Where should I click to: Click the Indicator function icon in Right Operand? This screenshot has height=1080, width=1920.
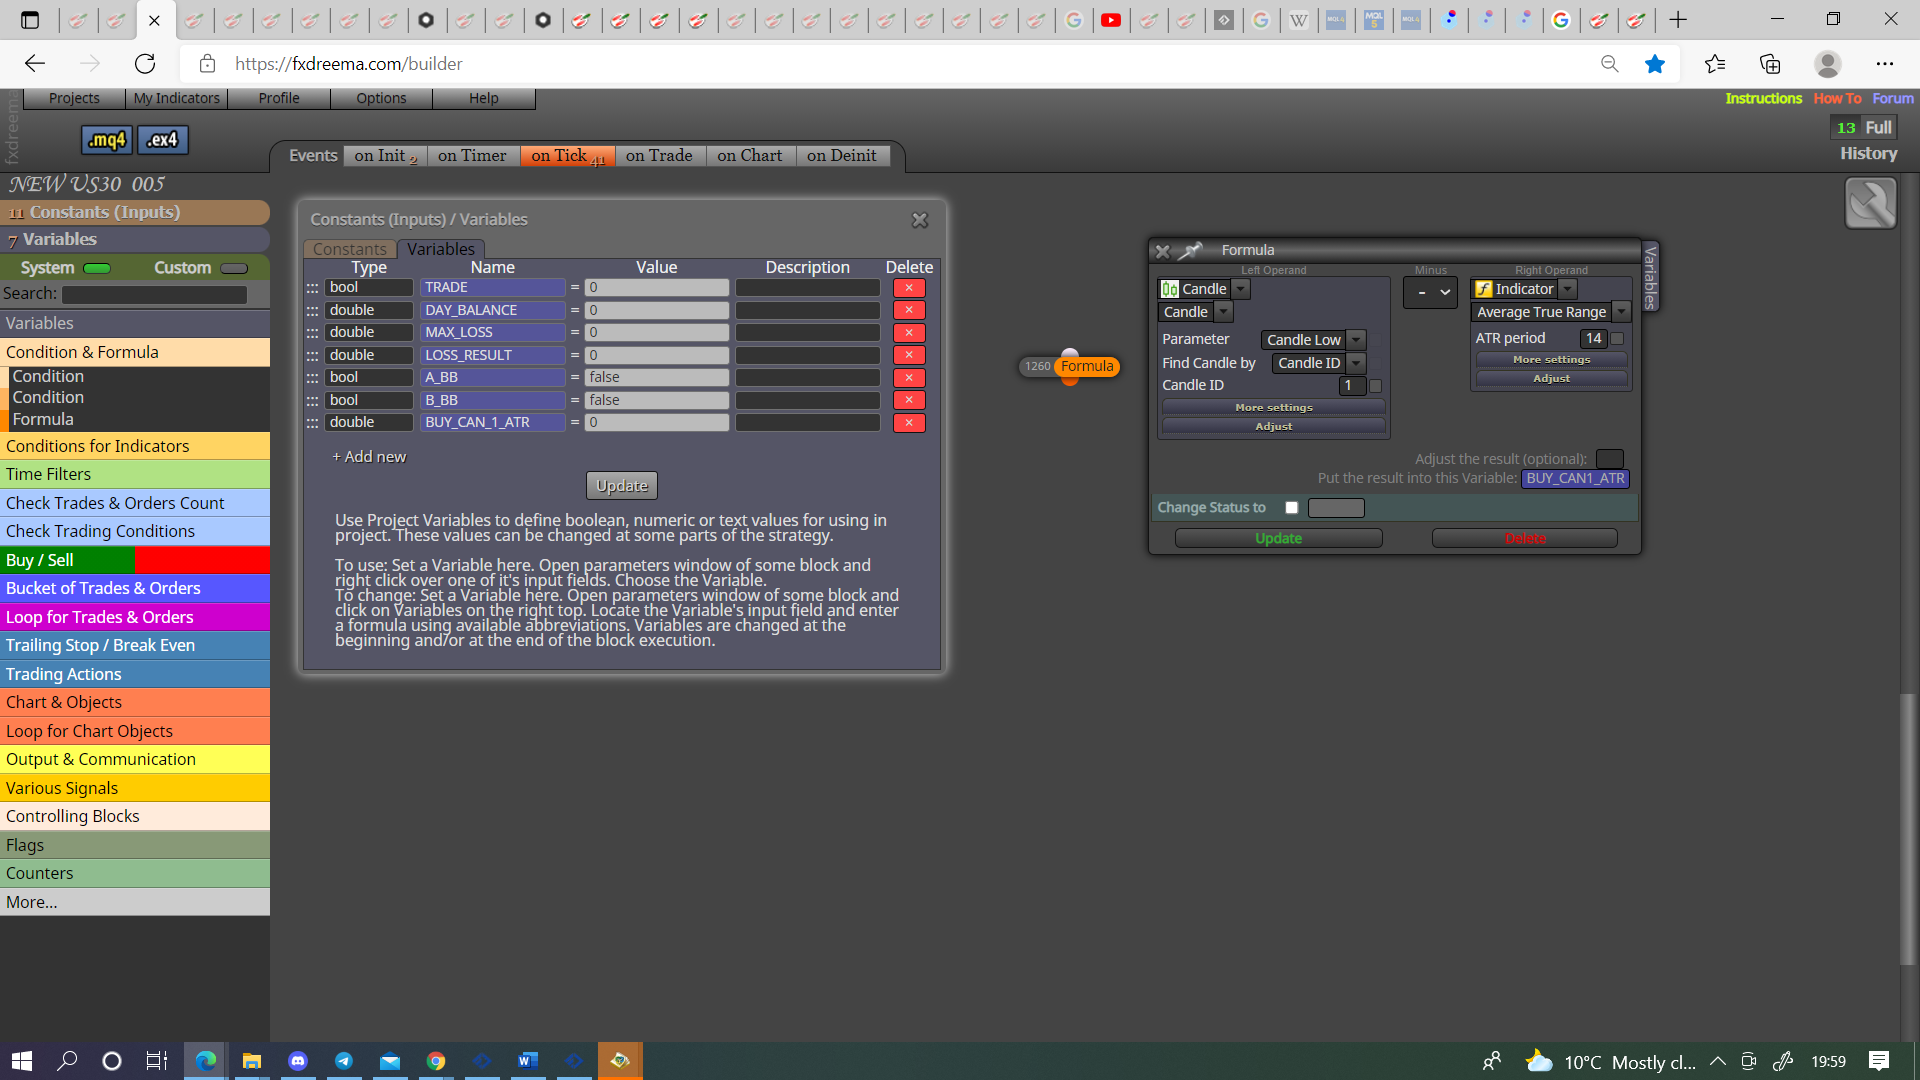click(x=1484, y=289)
